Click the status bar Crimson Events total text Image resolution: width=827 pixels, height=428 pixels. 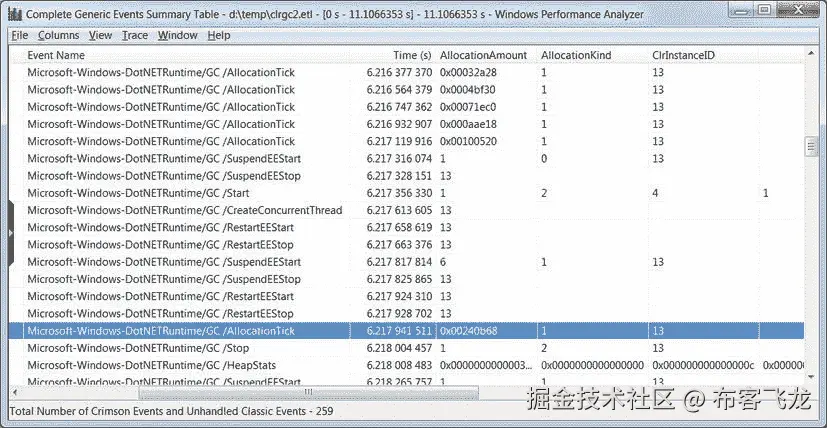click(171, 411)
